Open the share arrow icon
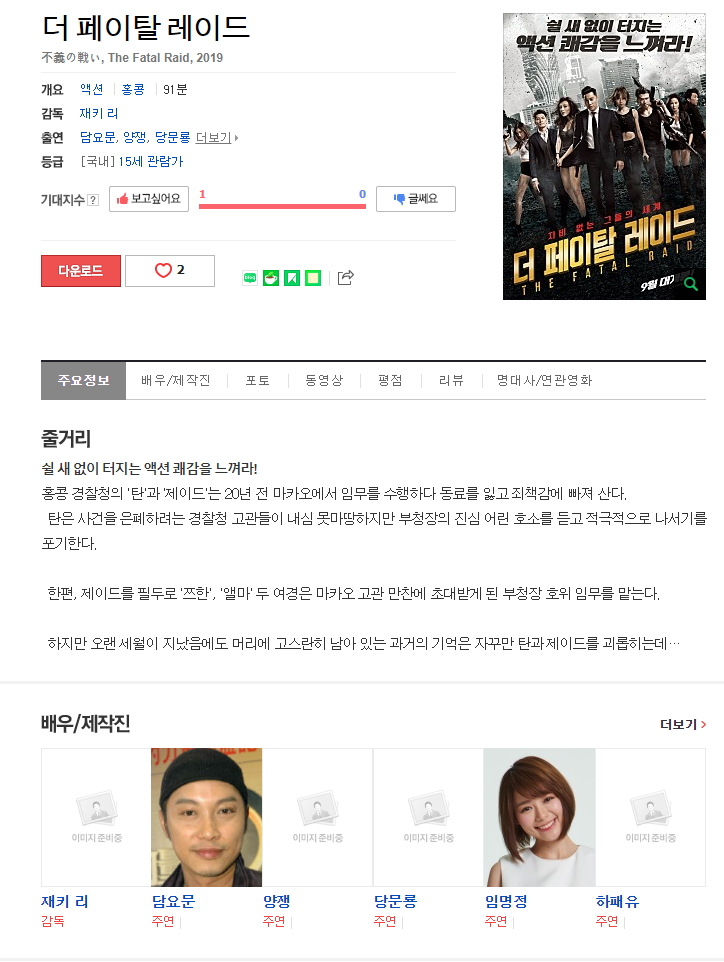 [x=345, y=278]
